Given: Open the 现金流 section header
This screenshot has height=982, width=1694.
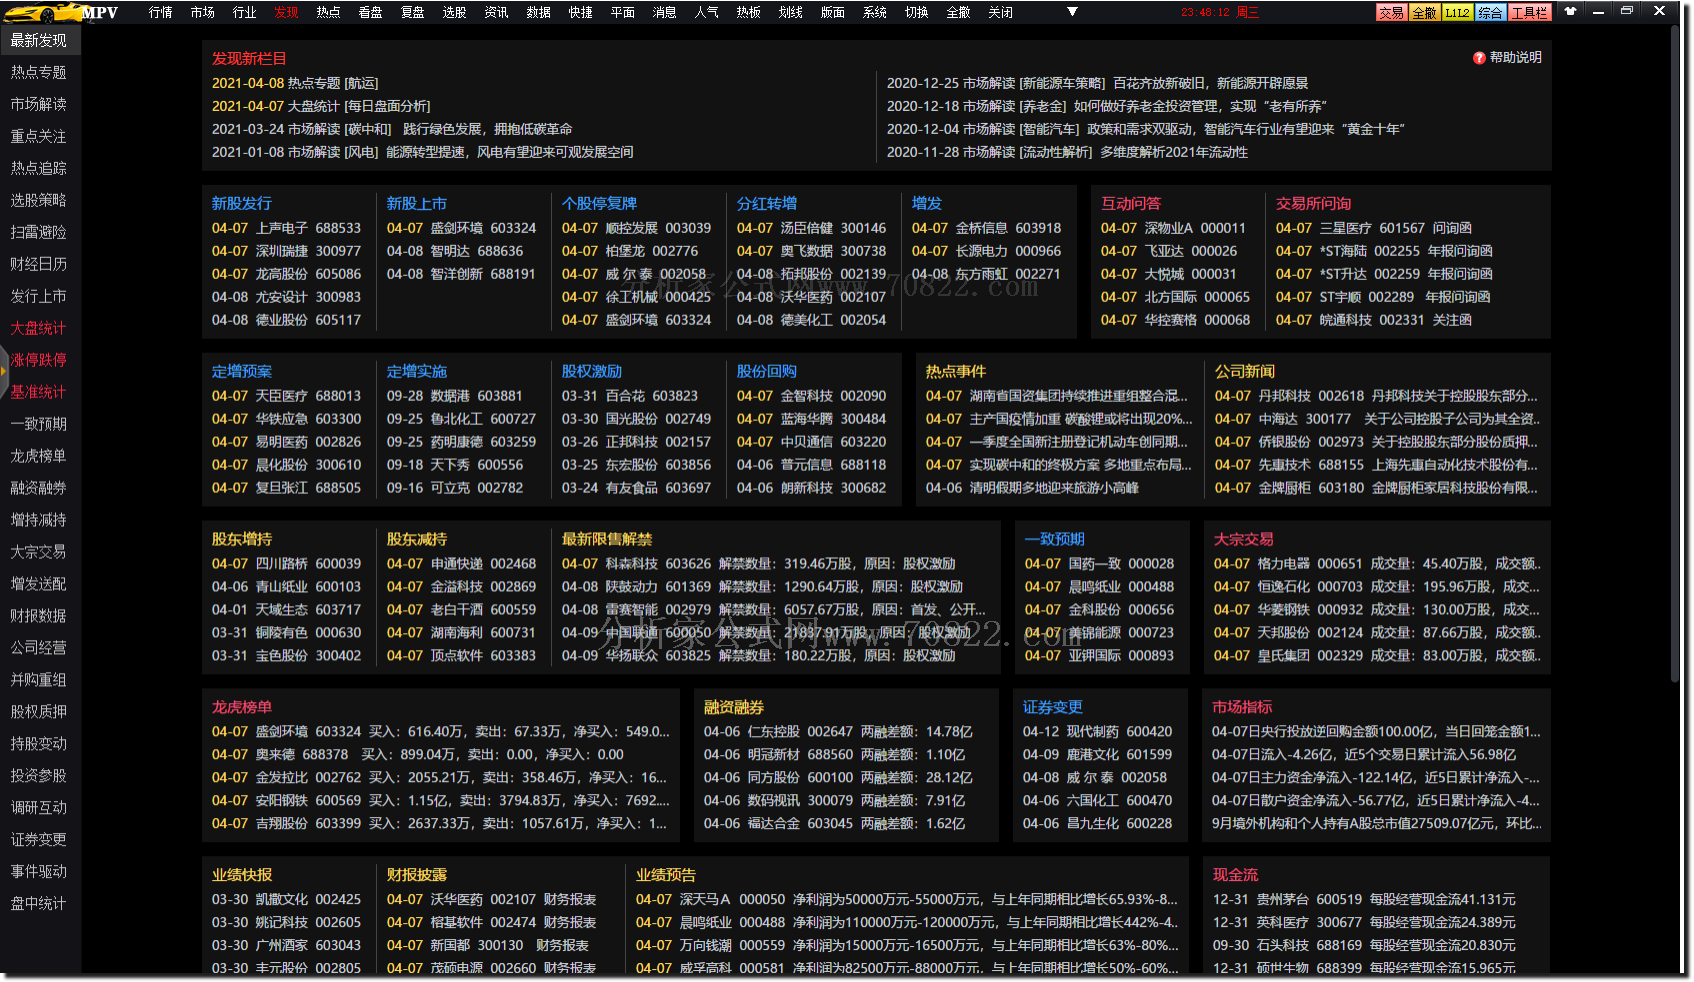Looking at the screenshot, I should coord(1236,875).
